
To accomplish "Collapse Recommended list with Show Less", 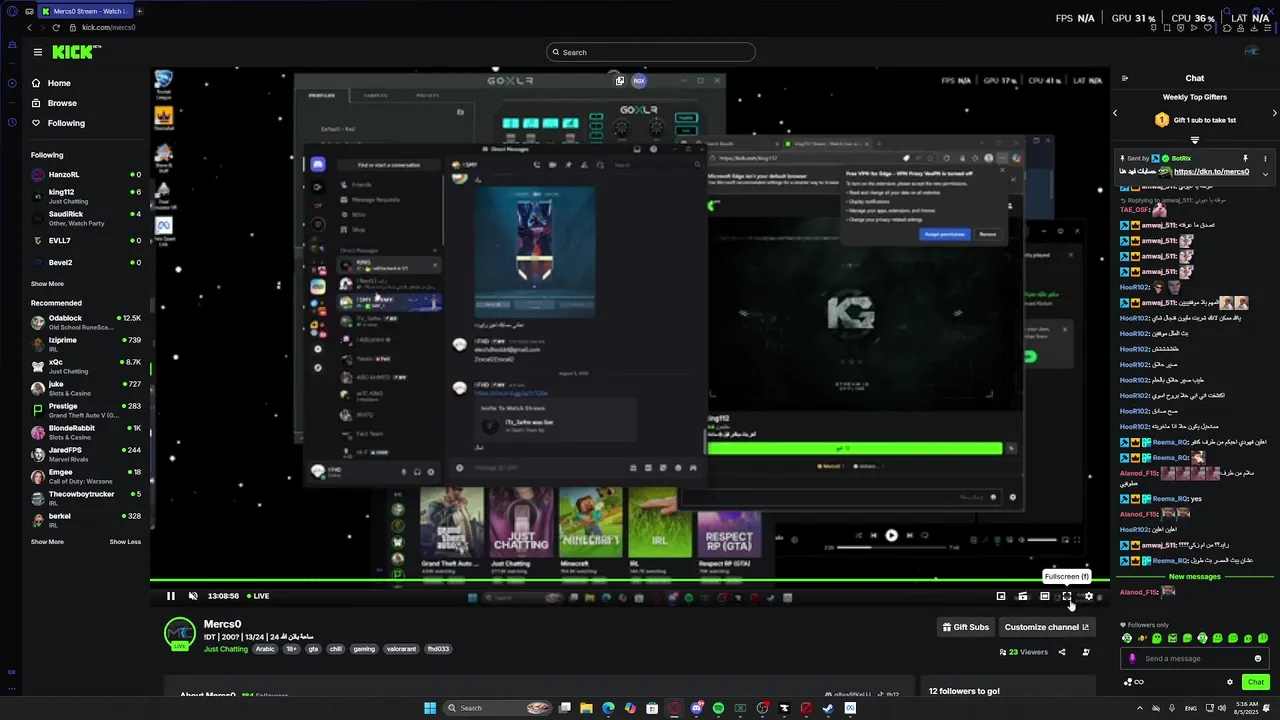I will pos(125,542).
